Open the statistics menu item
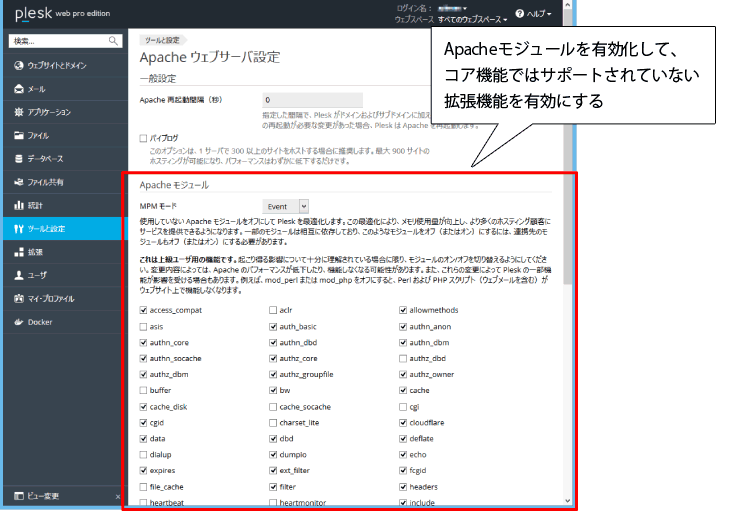The height and width of the screenshot is (512, 730). tap(65, 205)
